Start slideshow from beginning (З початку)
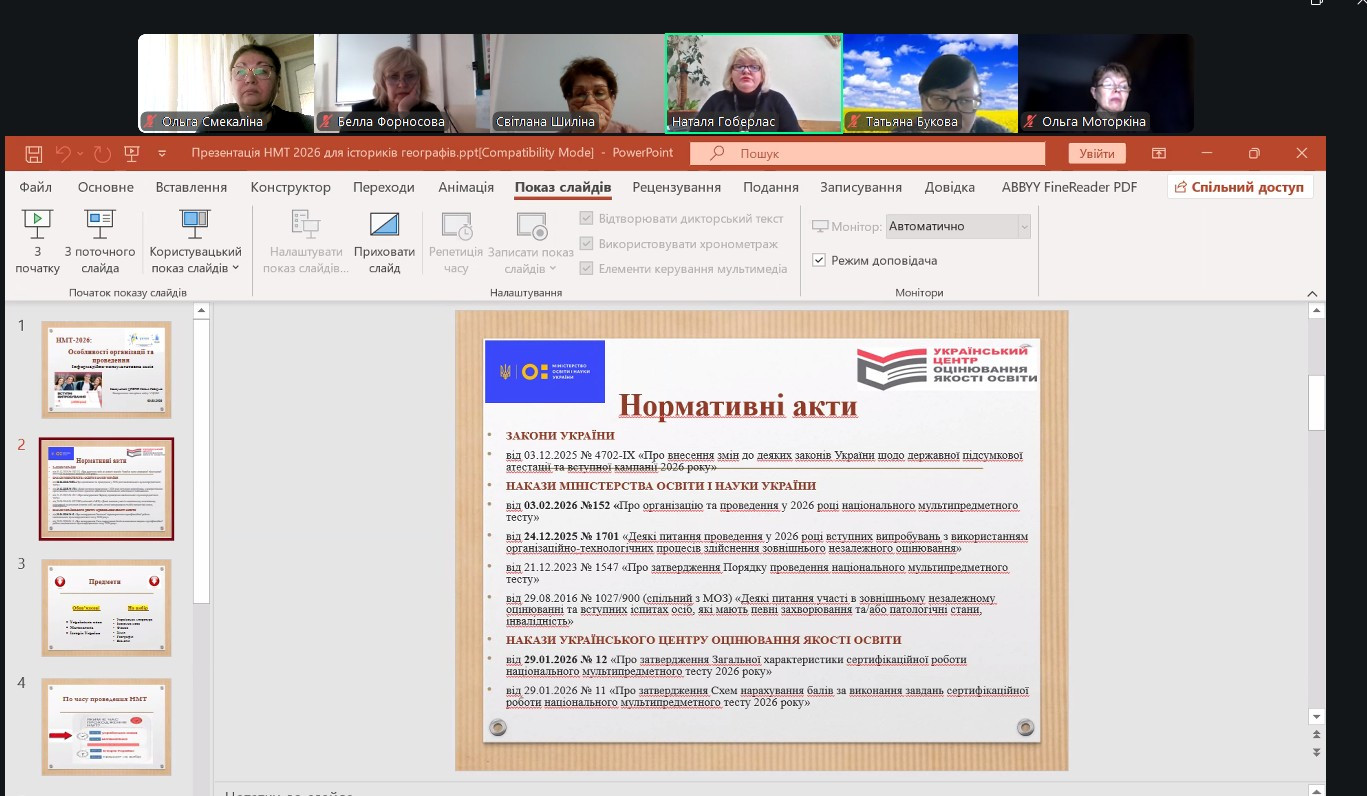Screen dimensions: 1367x796 click(x=37, y=224)
